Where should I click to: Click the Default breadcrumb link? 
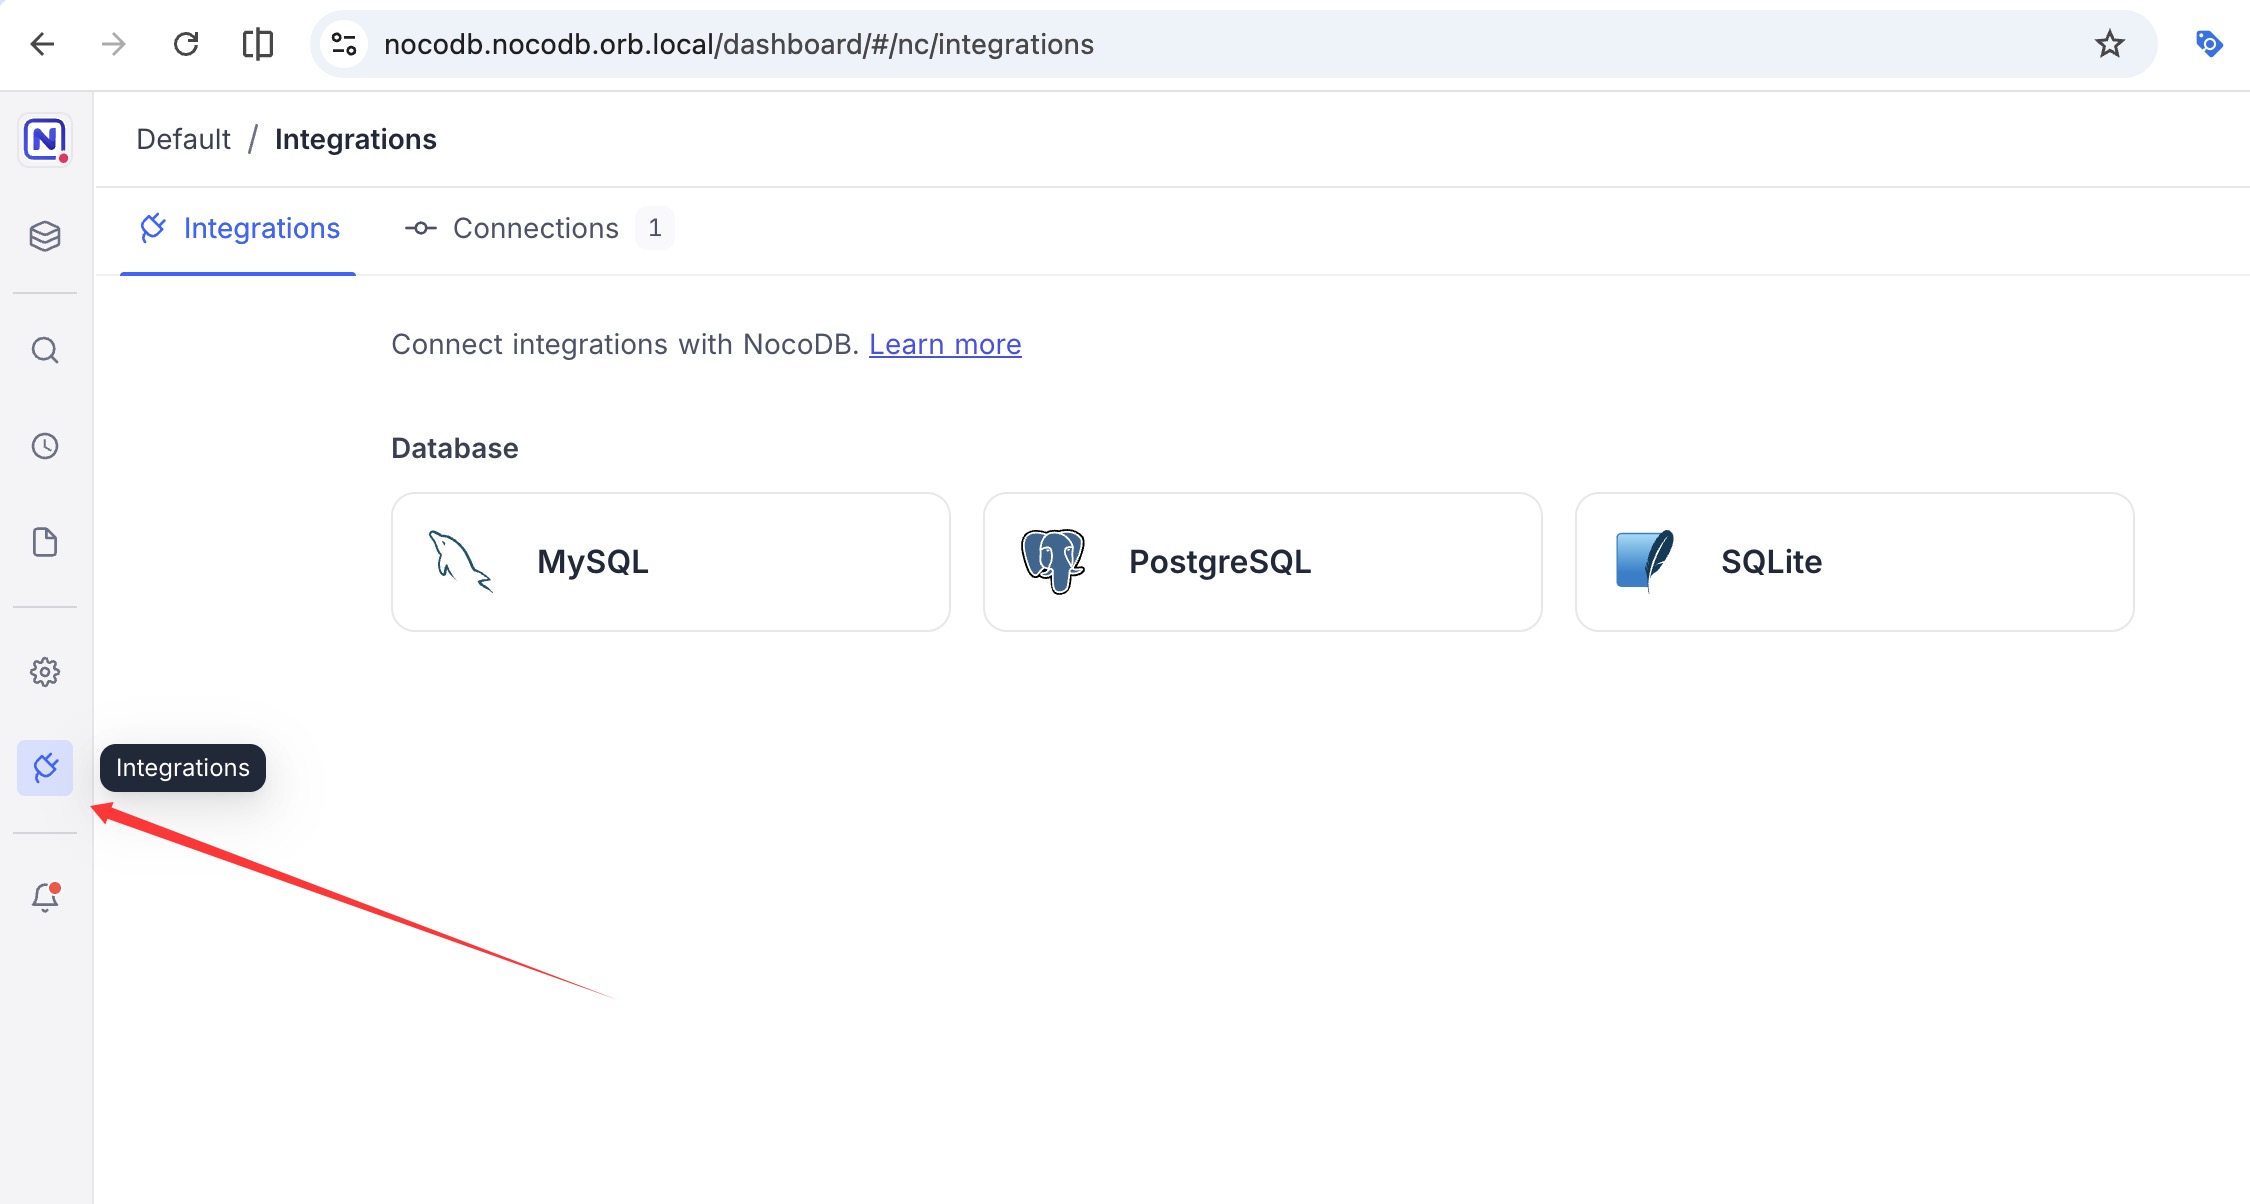[183, 140]
